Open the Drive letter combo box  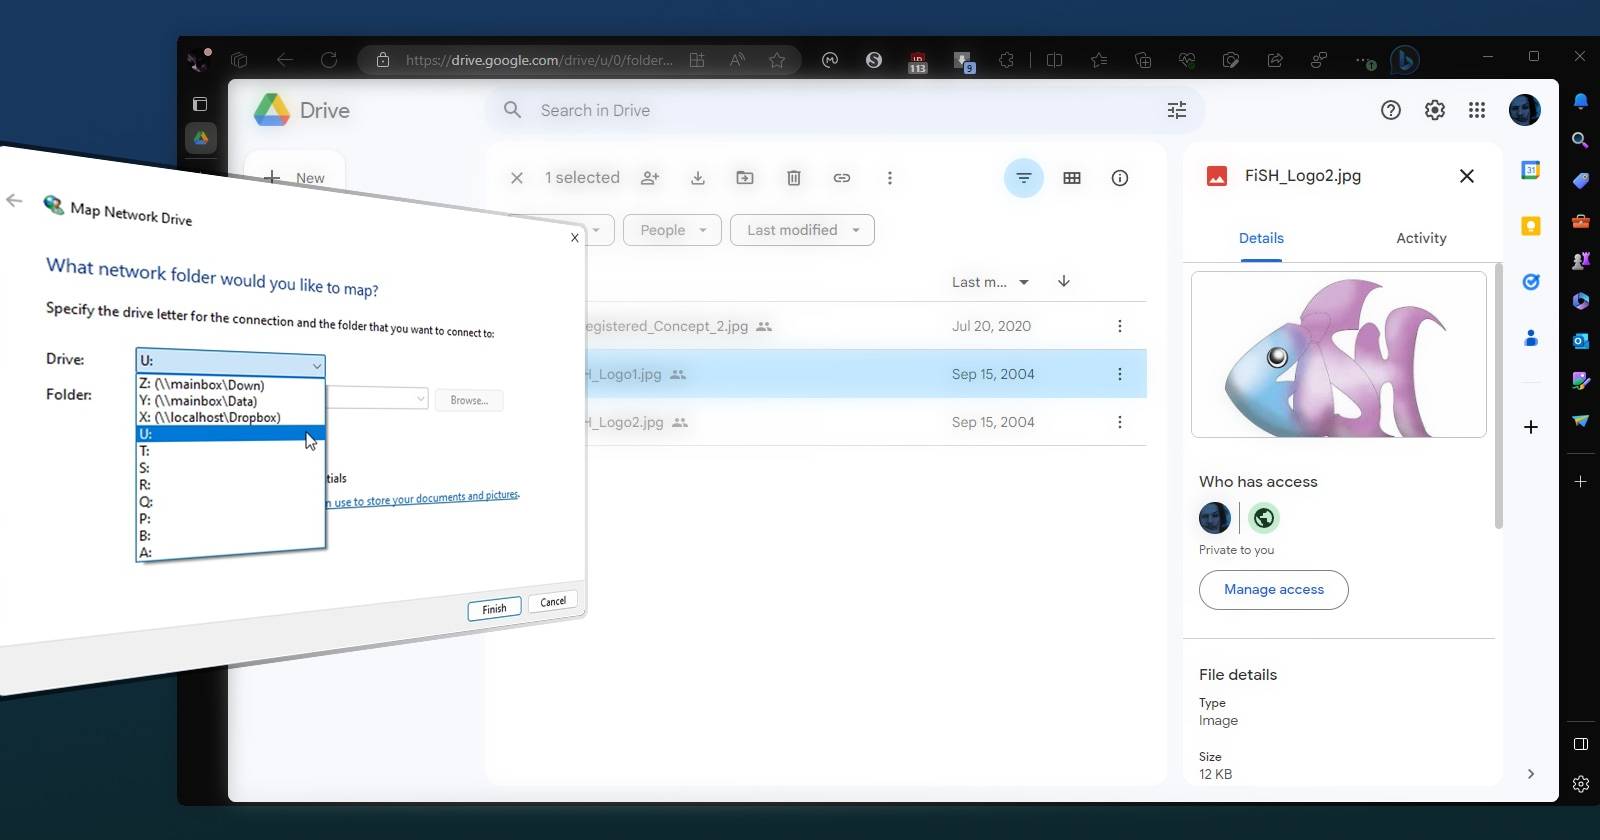click(x=230, y=362)
